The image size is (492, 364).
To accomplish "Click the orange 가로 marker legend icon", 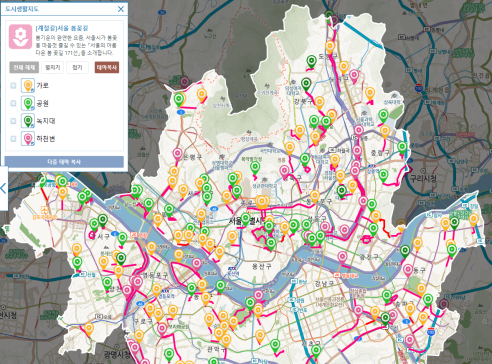I will coord(28,85).
